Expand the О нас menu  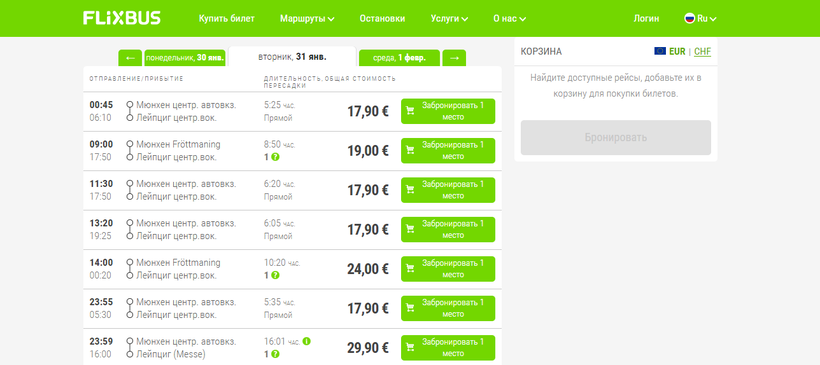509,18
